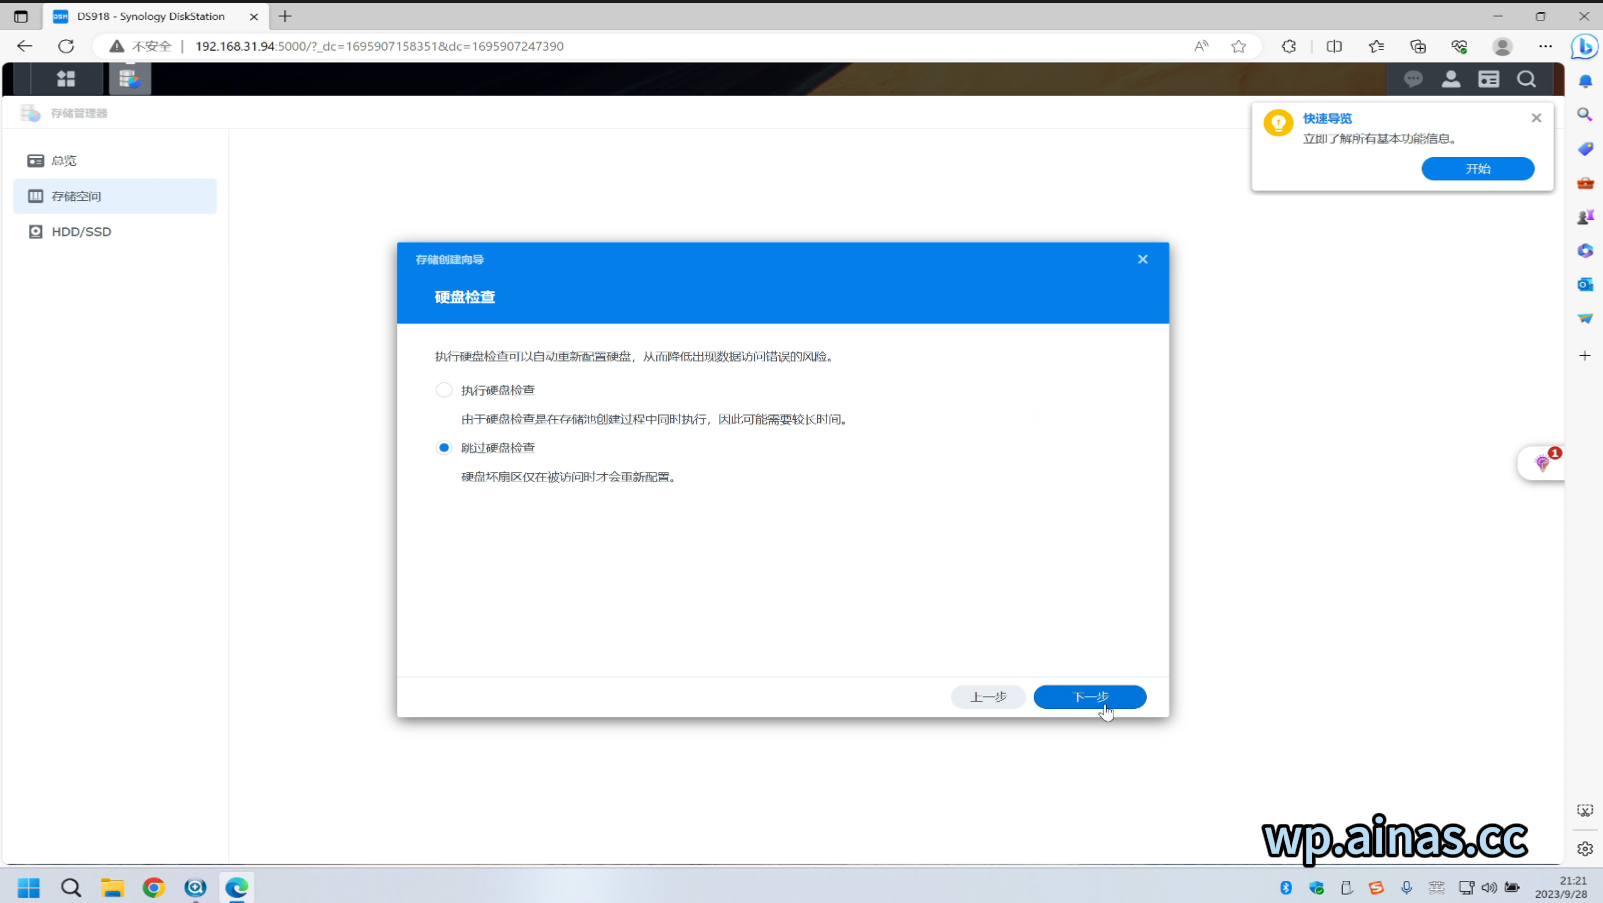Open the 总览 overview section

click(x=64, y=161)
